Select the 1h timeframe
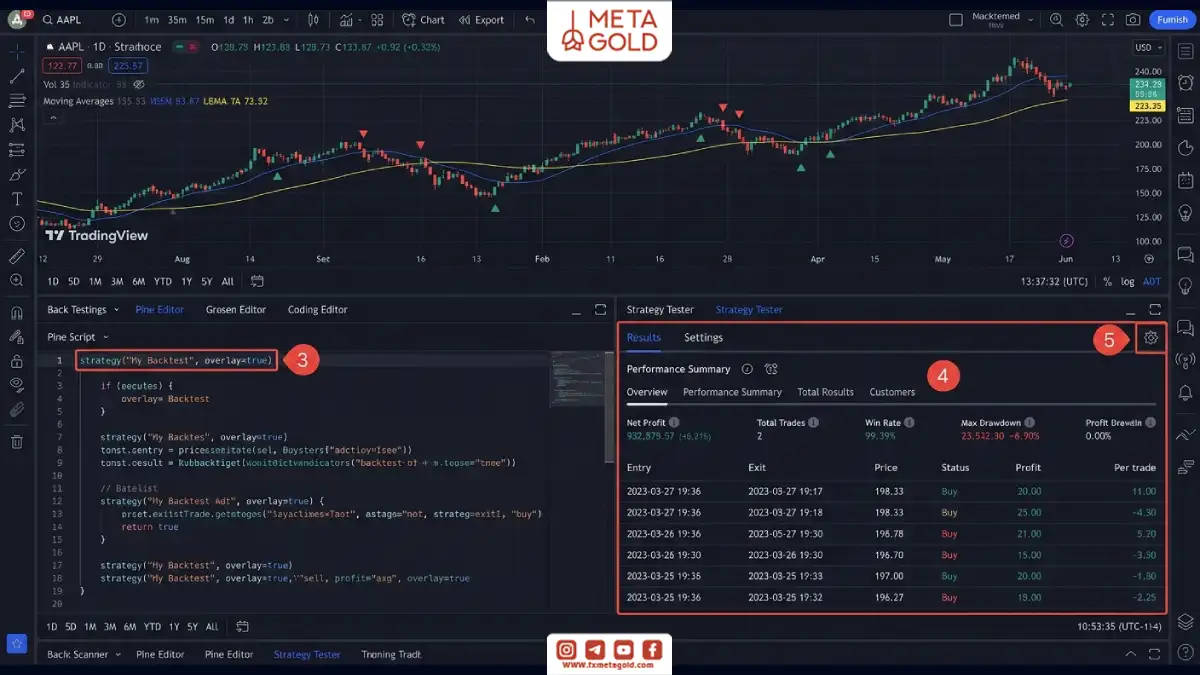 pyautogui.click(x=247, y=19)
